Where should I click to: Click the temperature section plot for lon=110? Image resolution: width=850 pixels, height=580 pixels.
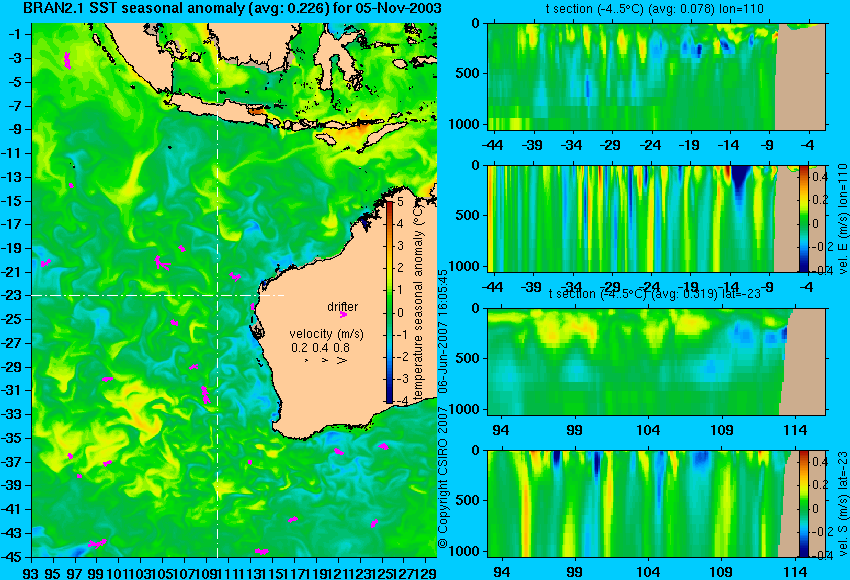[656, 76]
